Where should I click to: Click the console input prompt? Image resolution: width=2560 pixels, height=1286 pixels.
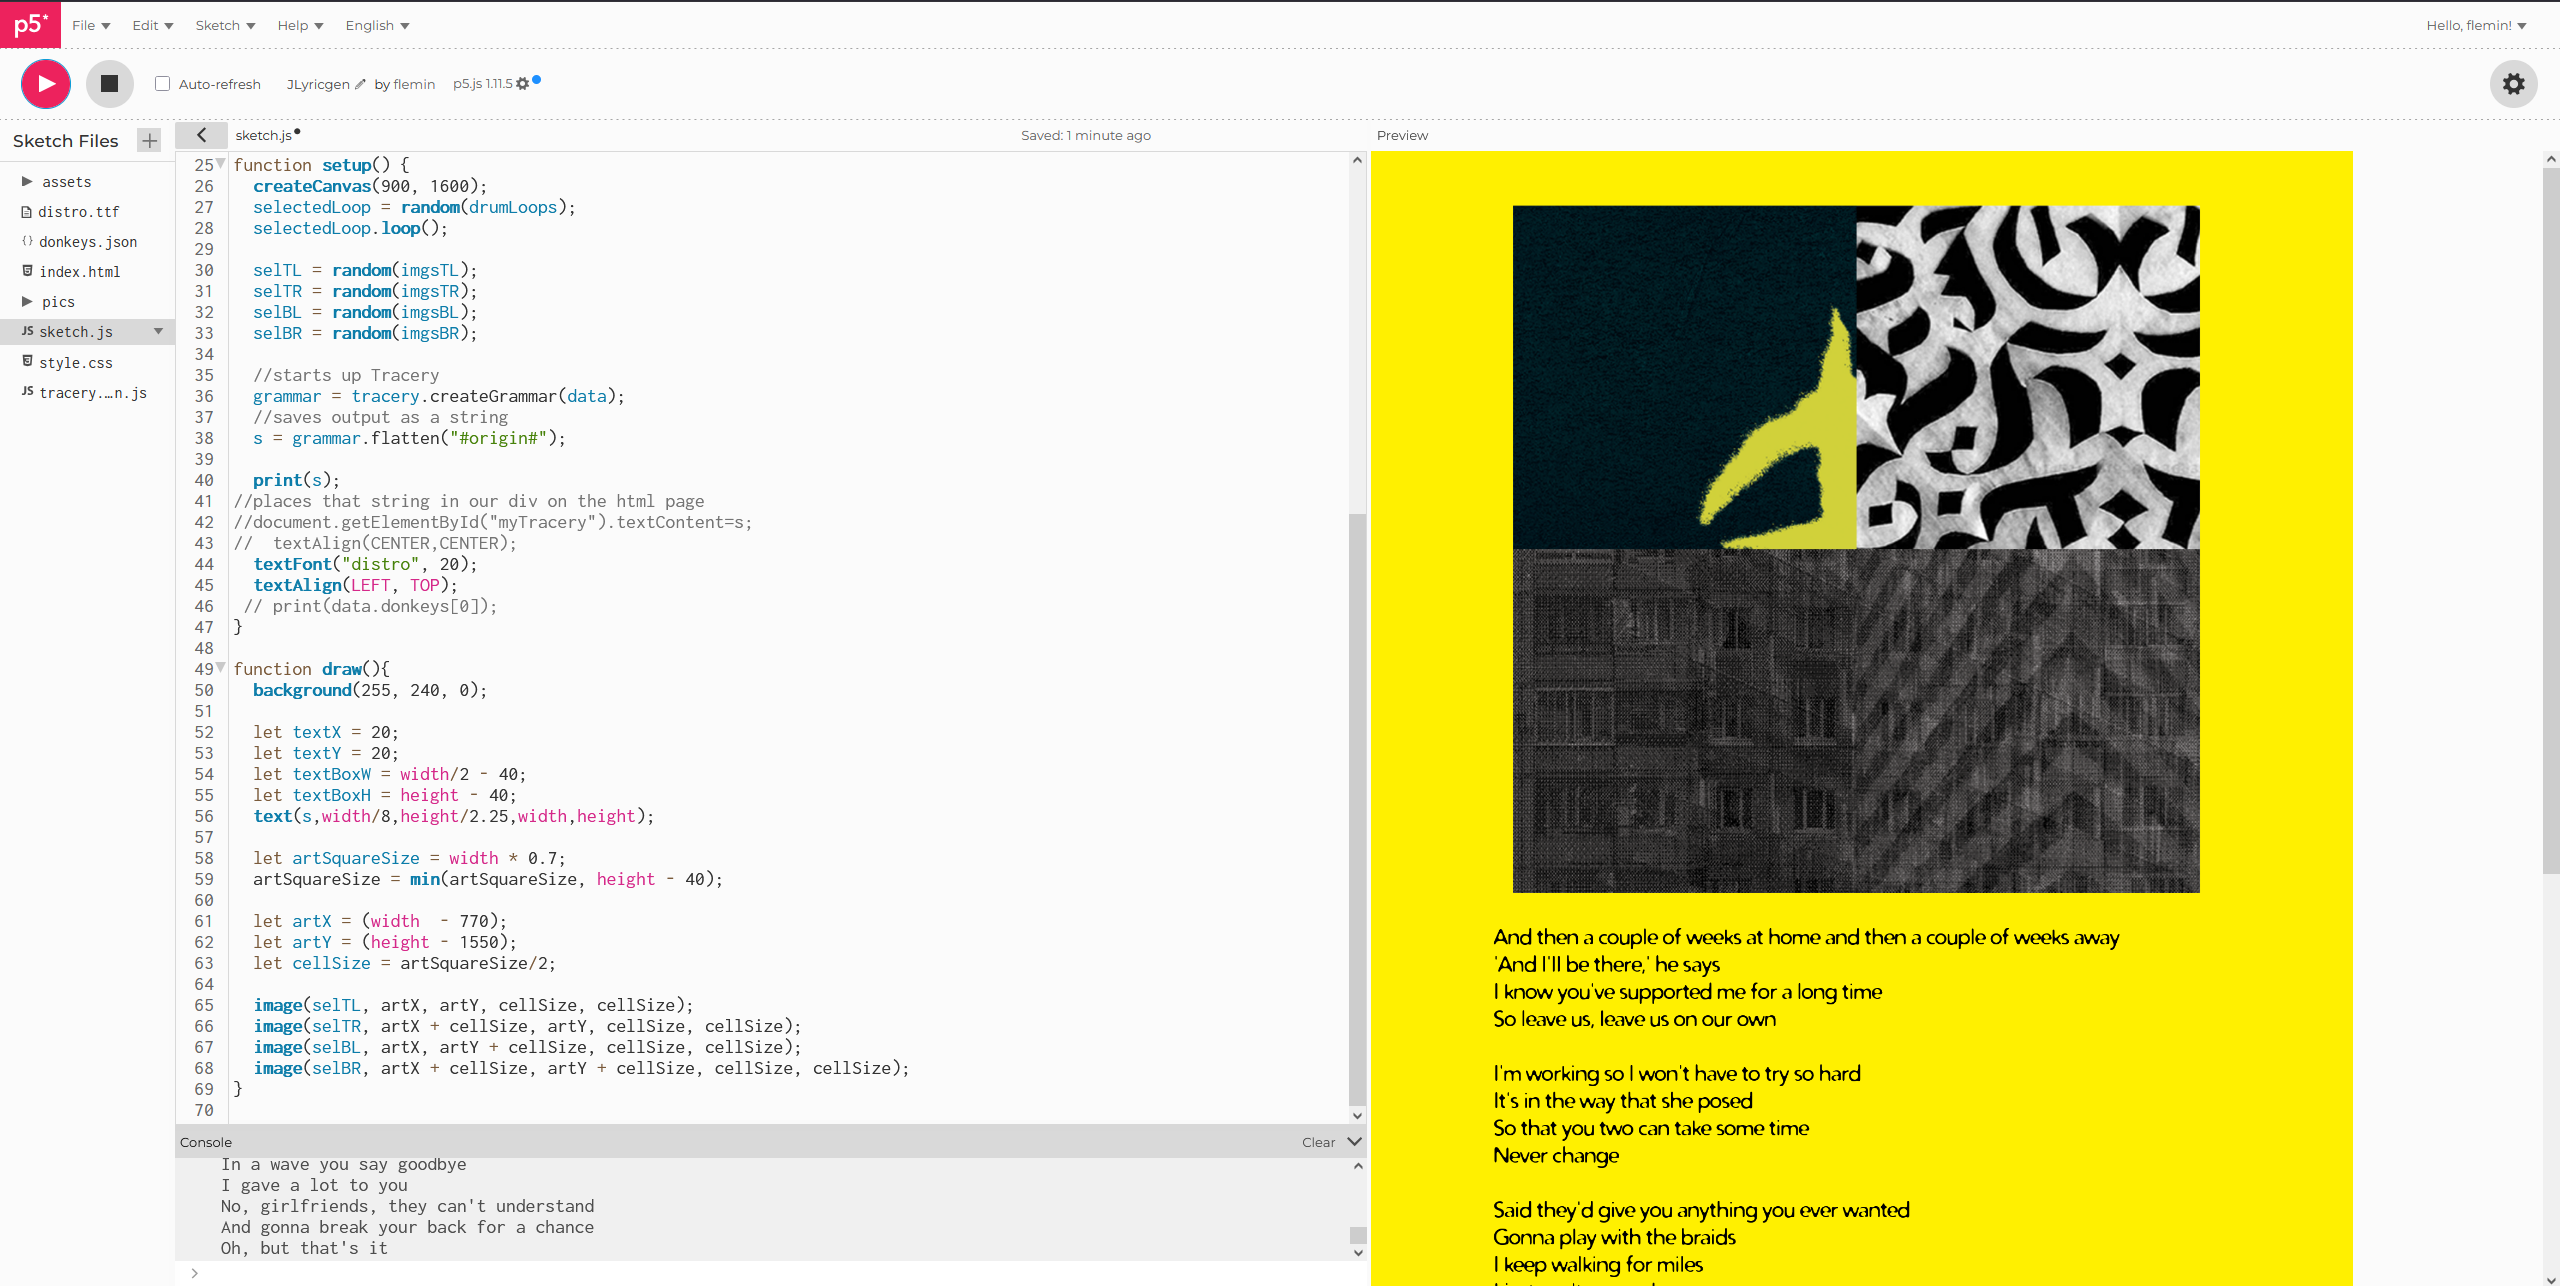(x=770, y=1273)
